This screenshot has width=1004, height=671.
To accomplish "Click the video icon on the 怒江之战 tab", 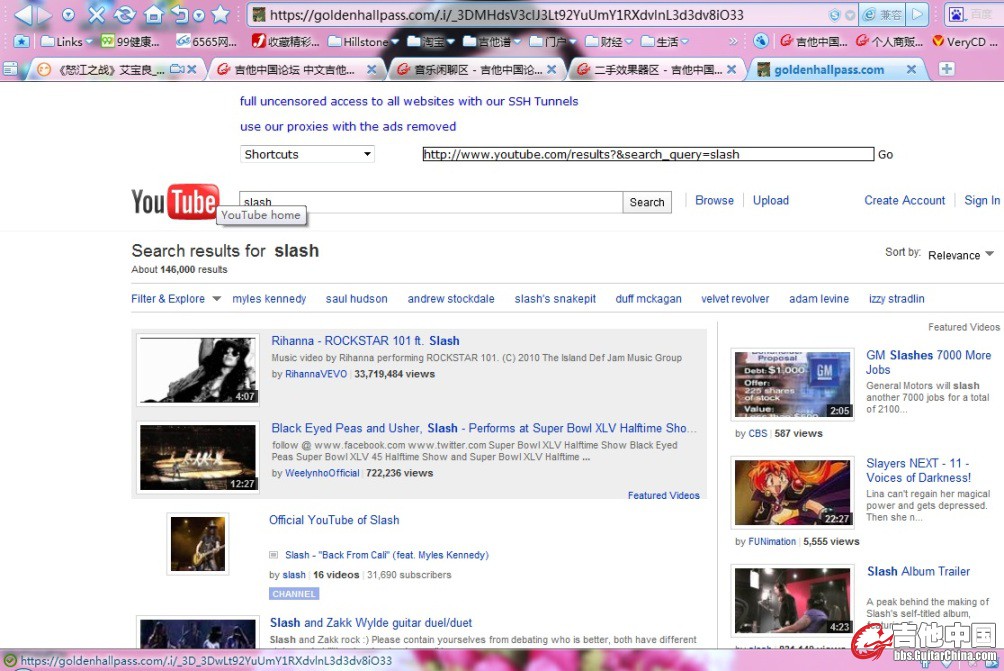I will click(177, 69).
